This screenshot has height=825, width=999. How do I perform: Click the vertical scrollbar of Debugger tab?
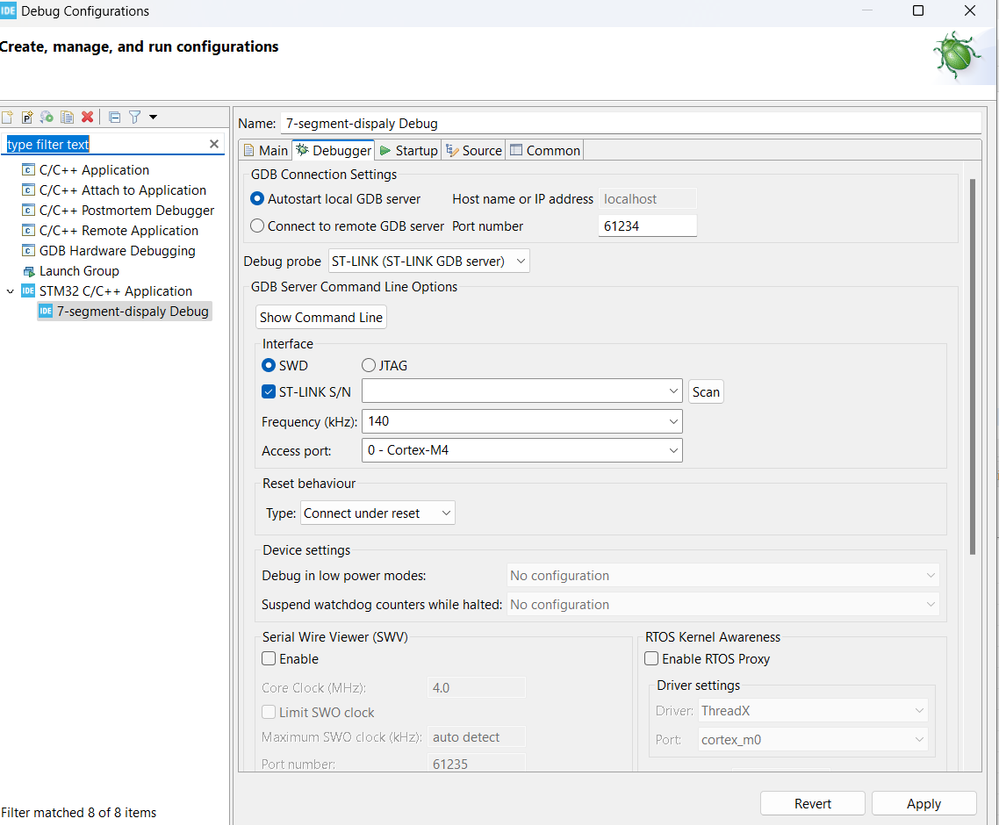pos(972,367)
